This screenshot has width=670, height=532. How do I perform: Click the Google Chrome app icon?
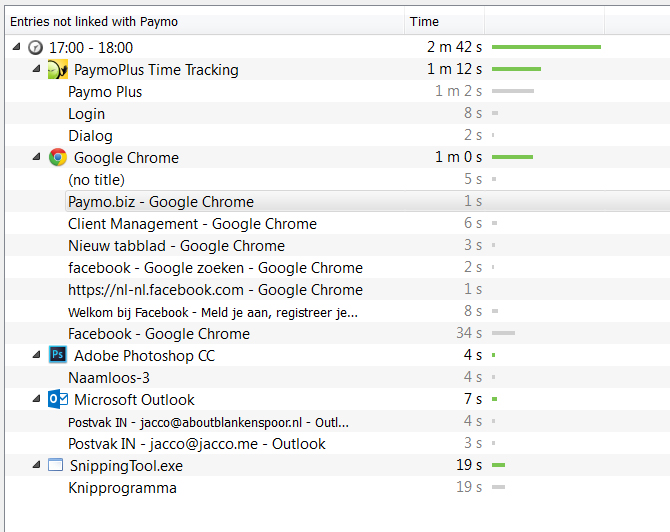click(x=58, y=158)
